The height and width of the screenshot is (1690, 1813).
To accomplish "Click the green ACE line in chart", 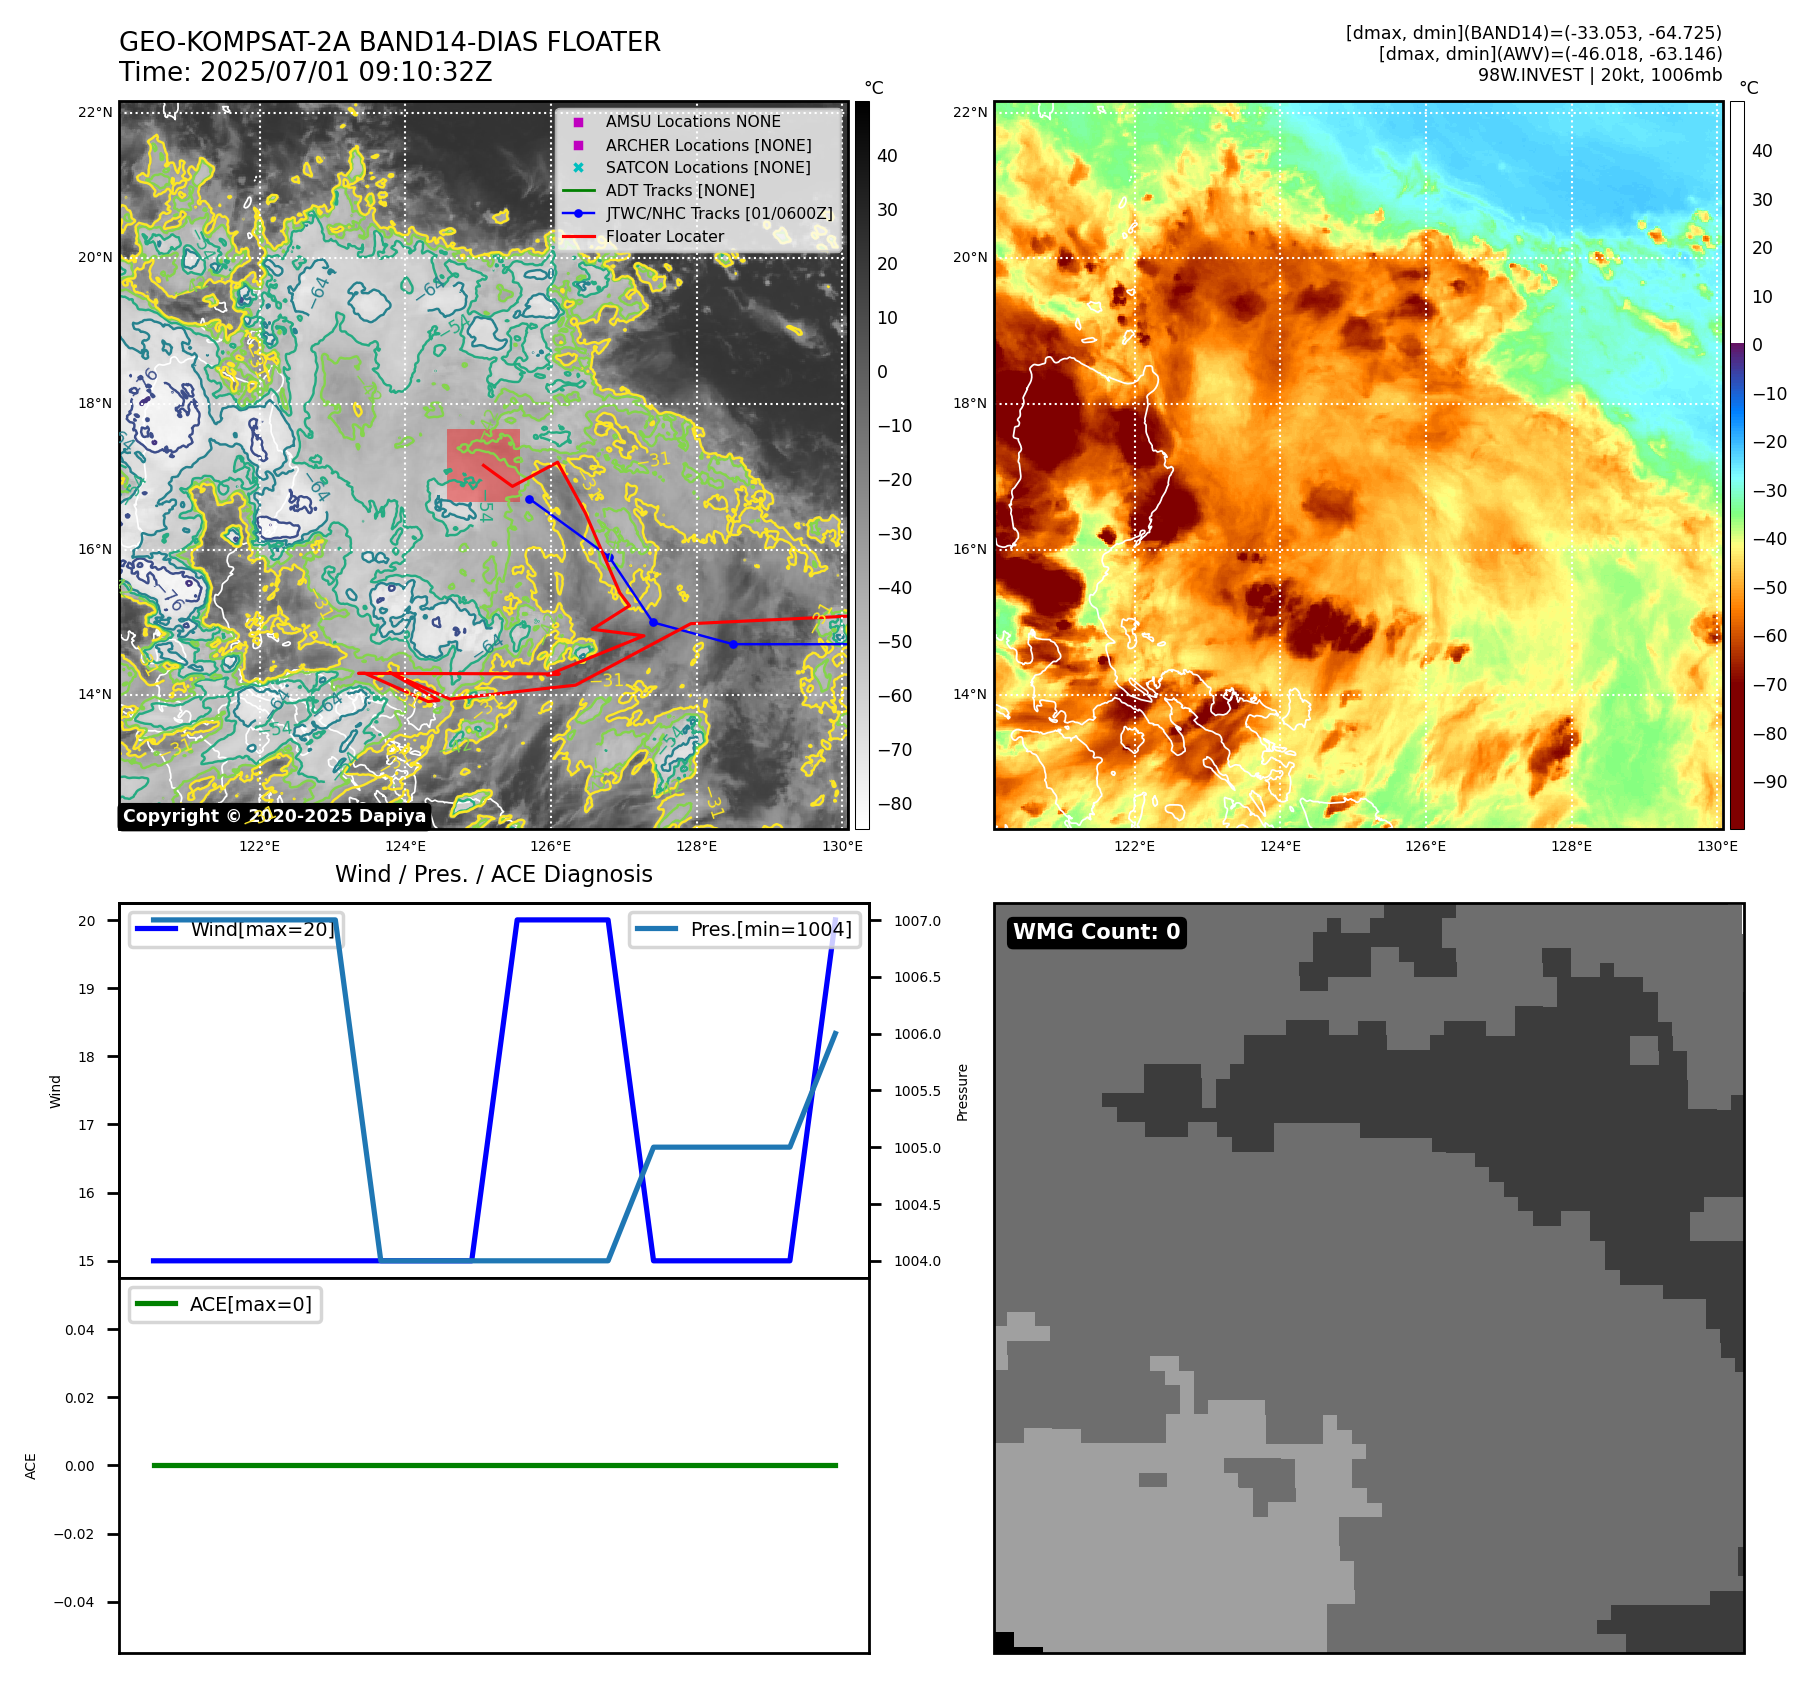I will [x=494, y=1466].
